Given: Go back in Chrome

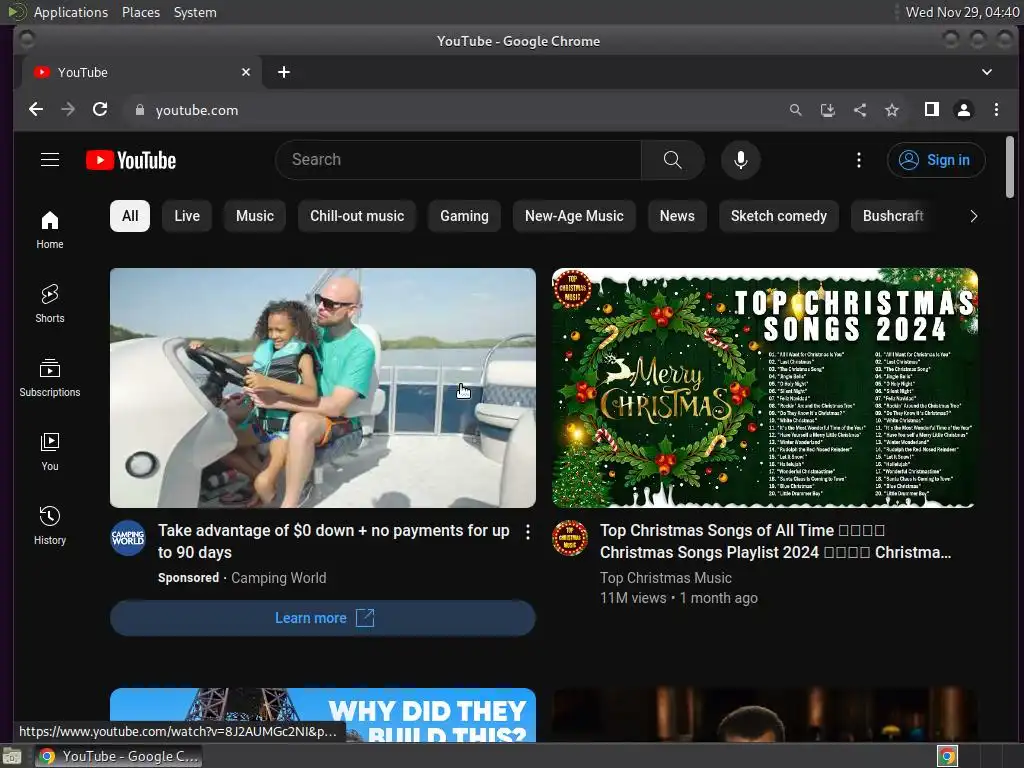Looking at the screenshot, I should click(x=36, y=110).
